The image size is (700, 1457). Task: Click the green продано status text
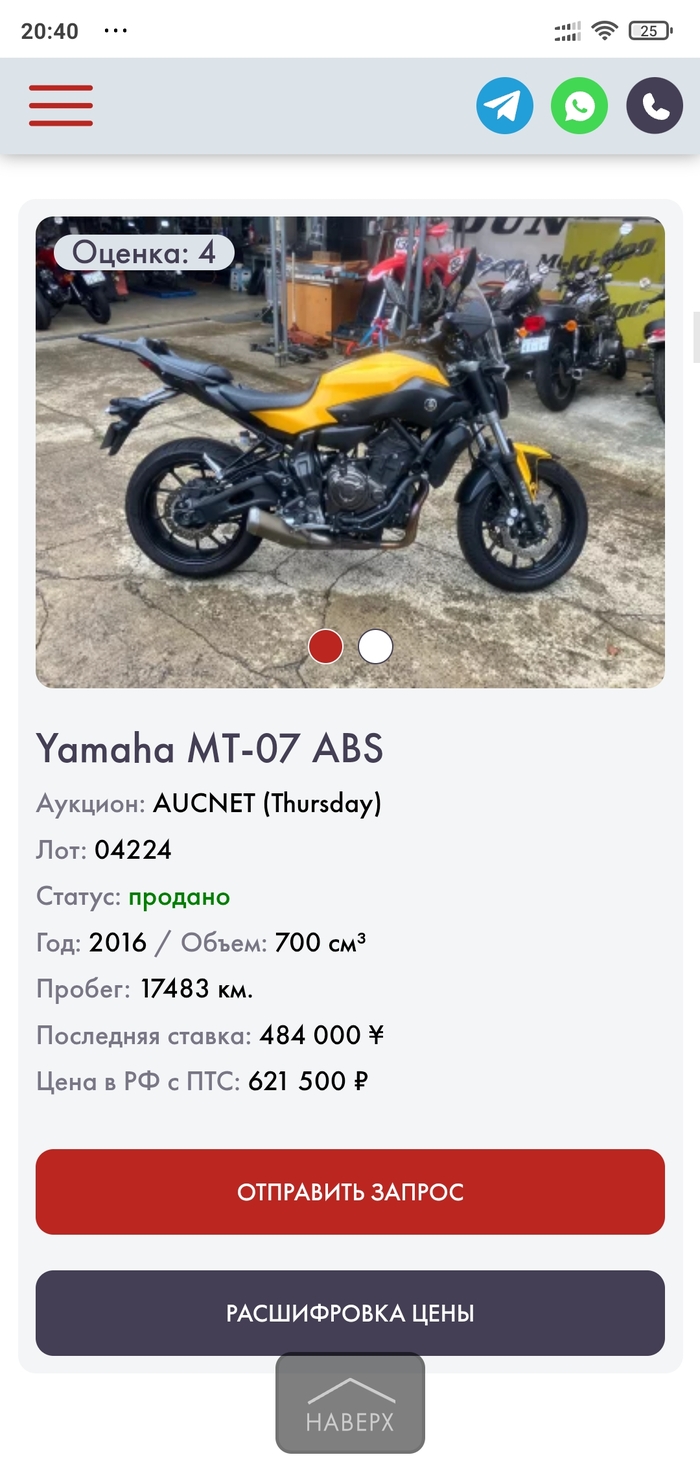[179, 897]
